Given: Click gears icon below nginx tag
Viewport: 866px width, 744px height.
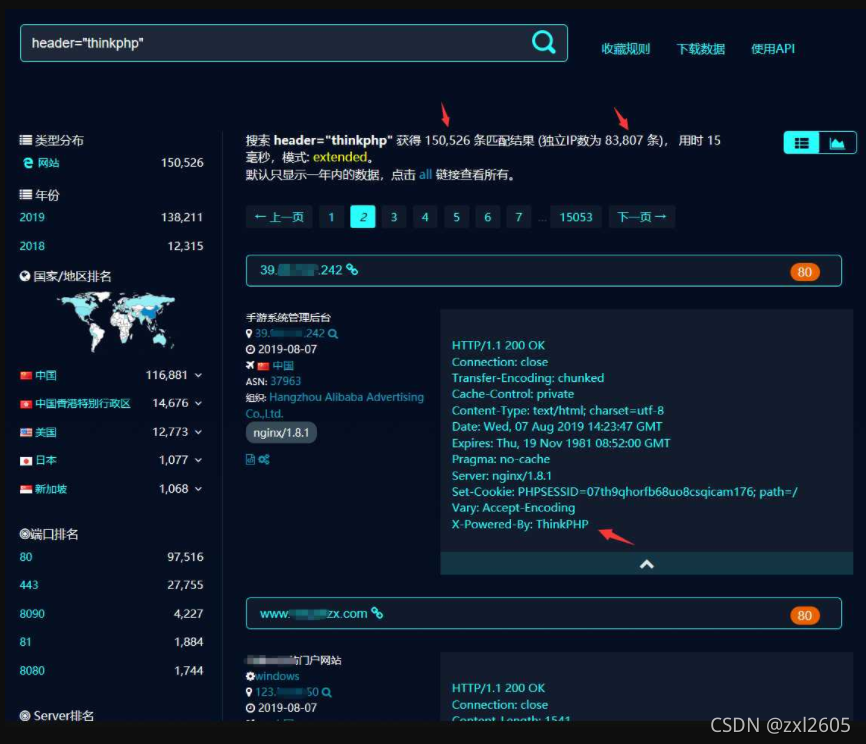Looking at the screenshot, I should (264, 459).
